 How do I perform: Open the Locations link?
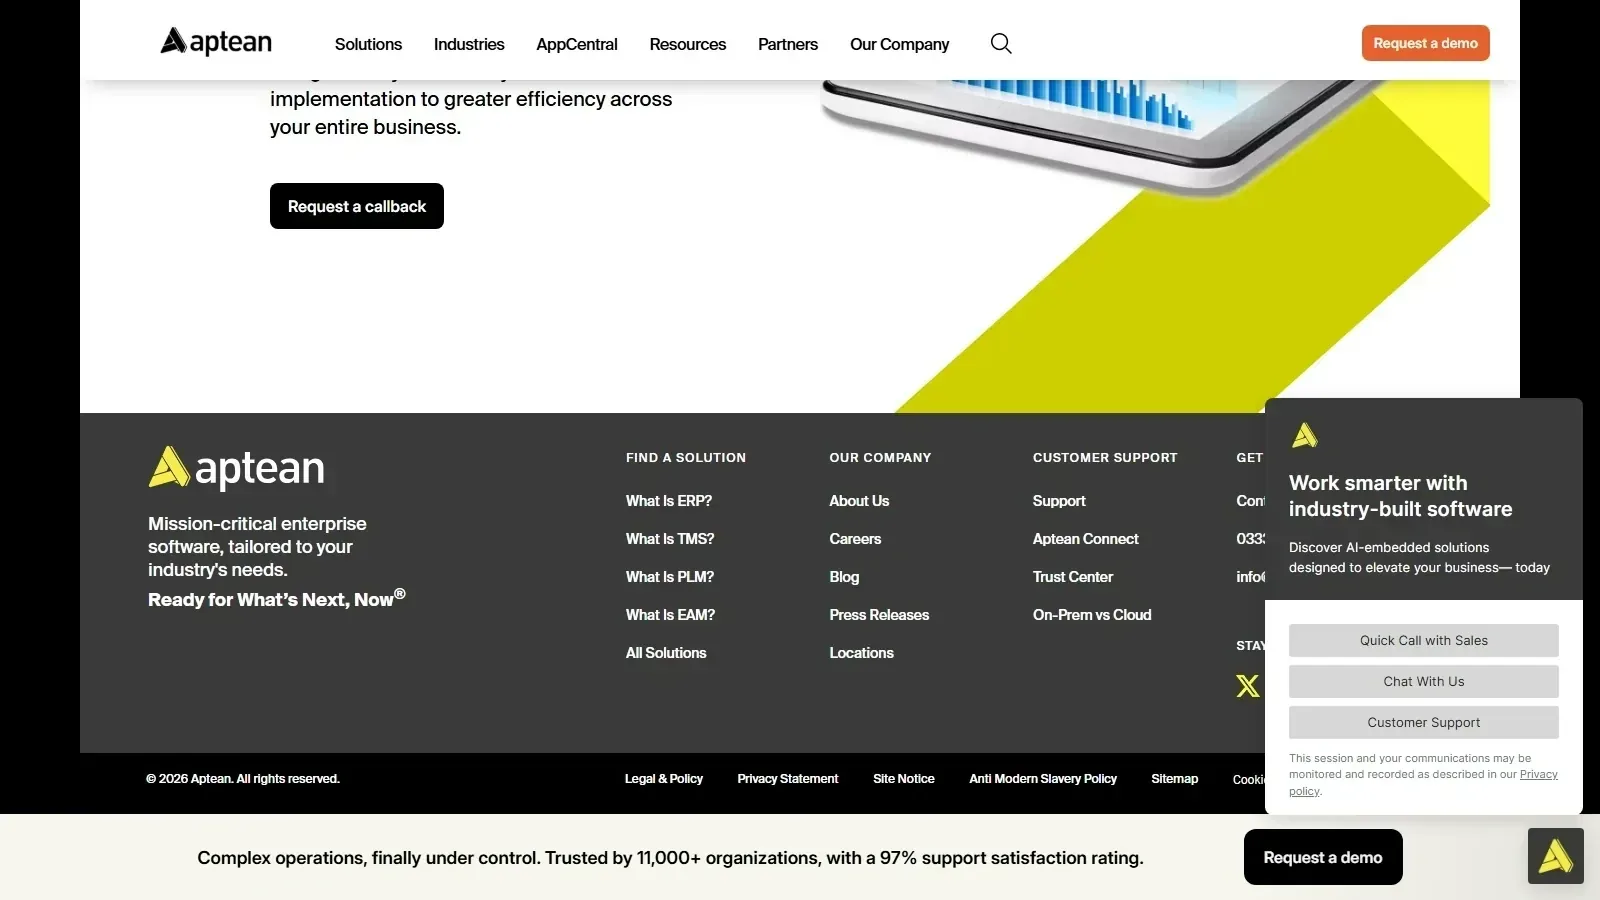[861, 653]
